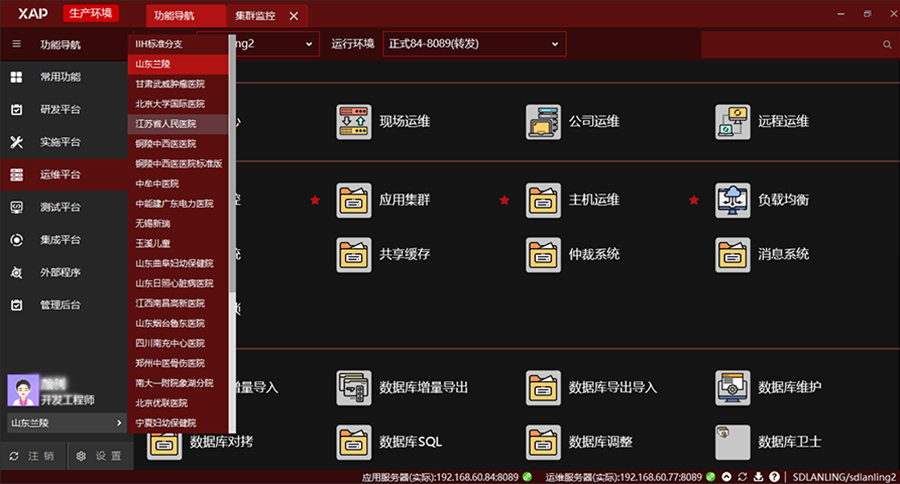This screenshot has width=900, height=484.
Task: Open the 数据库维护 icon
Action: (732, 386)
